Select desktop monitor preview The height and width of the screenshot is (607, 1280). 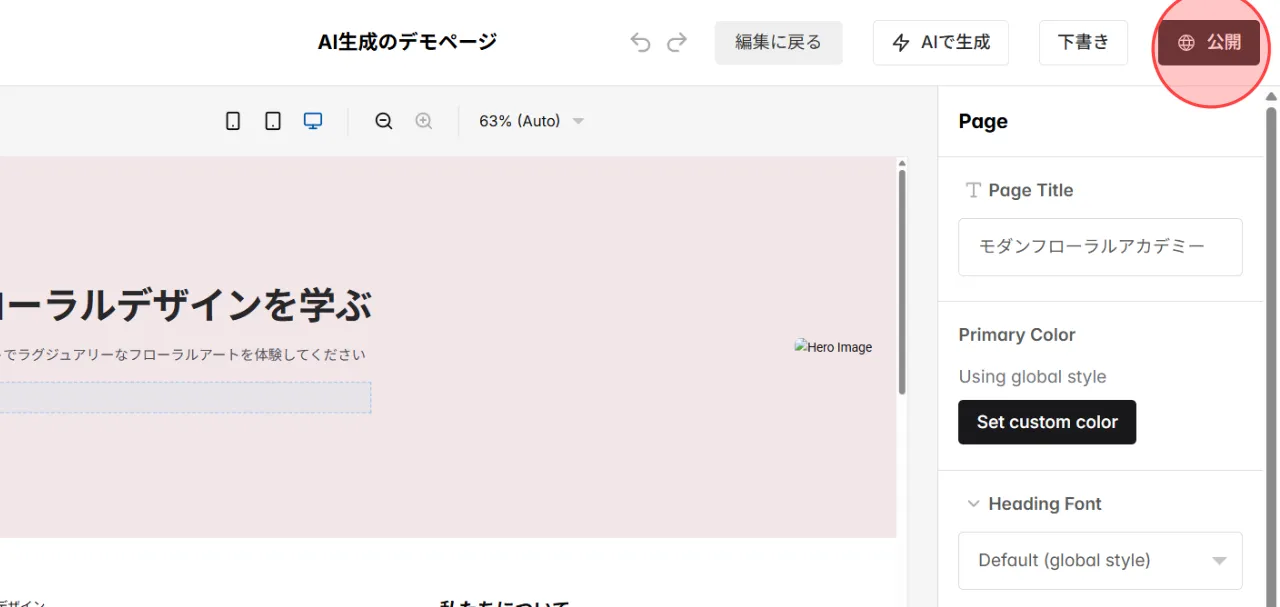313,121
